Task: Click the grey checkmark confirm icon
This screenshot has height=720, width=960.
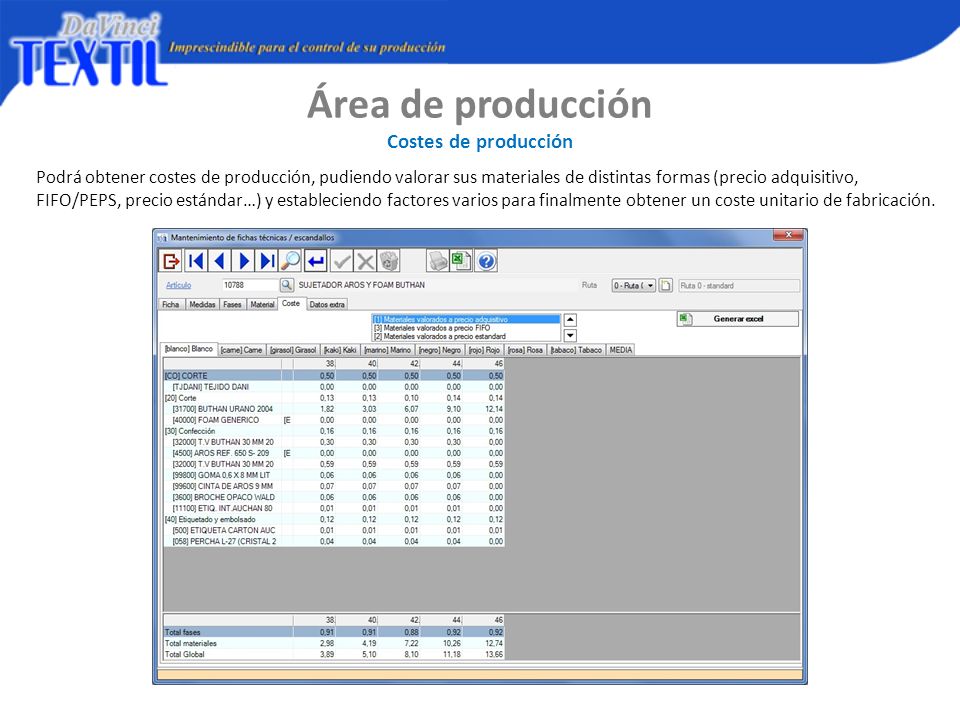Action: pyautogui.click(x=342, y=261)
